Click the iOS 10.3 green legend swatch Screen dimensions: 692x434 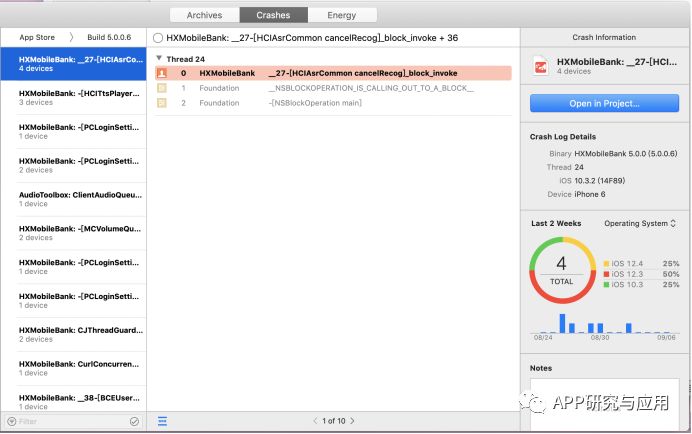[606, 285]
